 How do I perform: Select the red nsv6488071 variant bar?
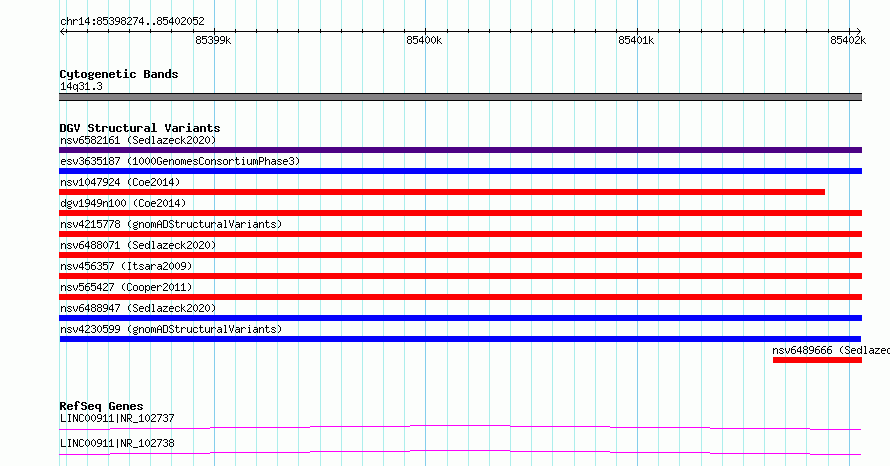tap(460, 255)
